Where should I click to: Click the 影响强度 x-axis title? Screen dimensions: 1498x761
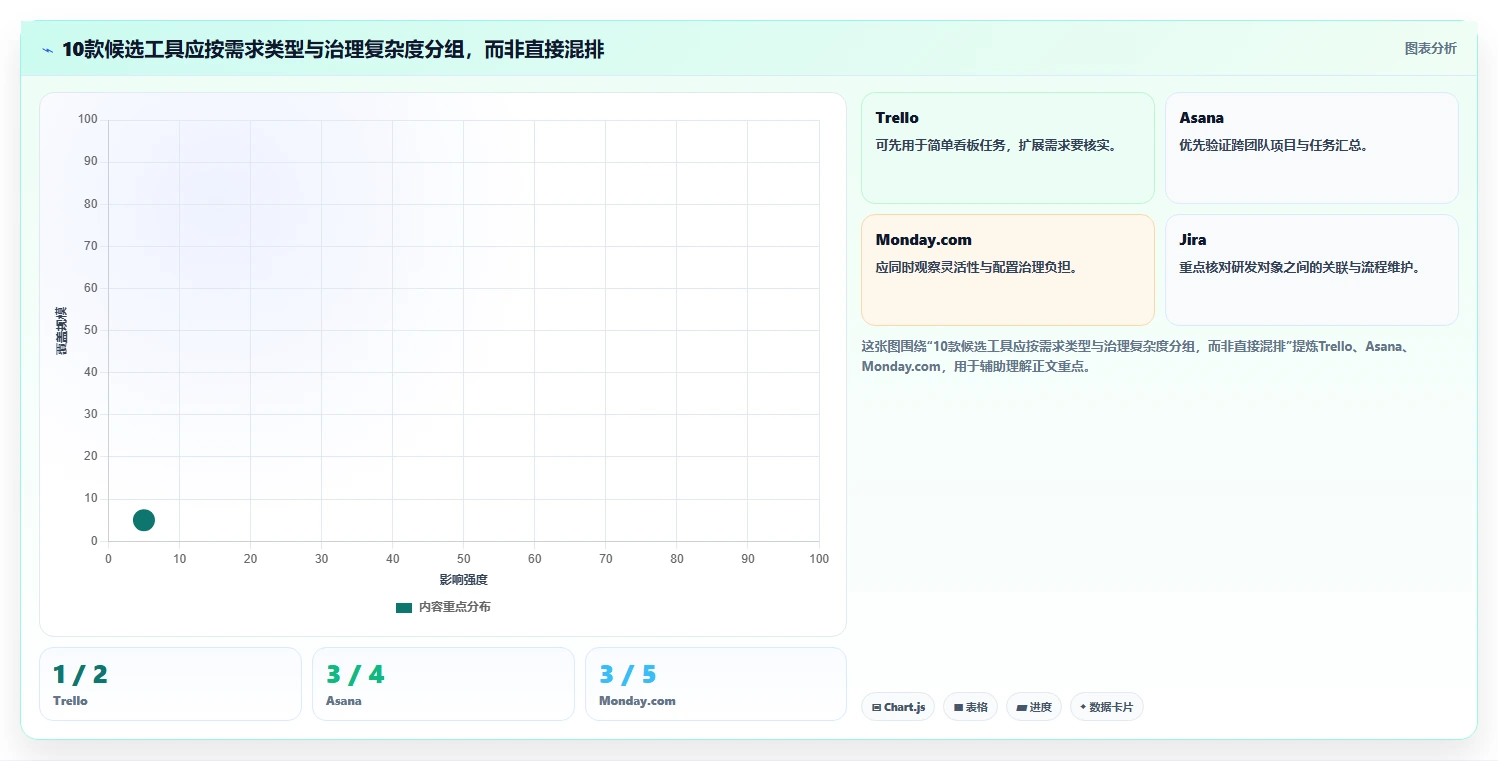(463, 580)
